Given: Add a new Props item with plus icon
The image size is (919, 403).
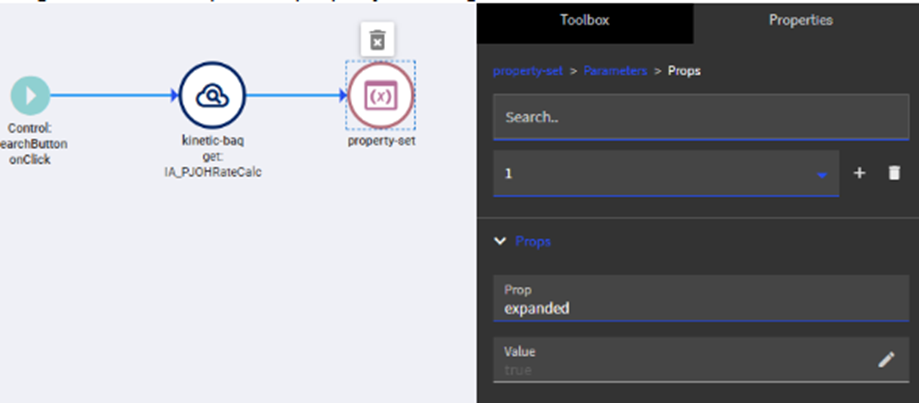Looking at the screenshot, I should click(859, 173).
